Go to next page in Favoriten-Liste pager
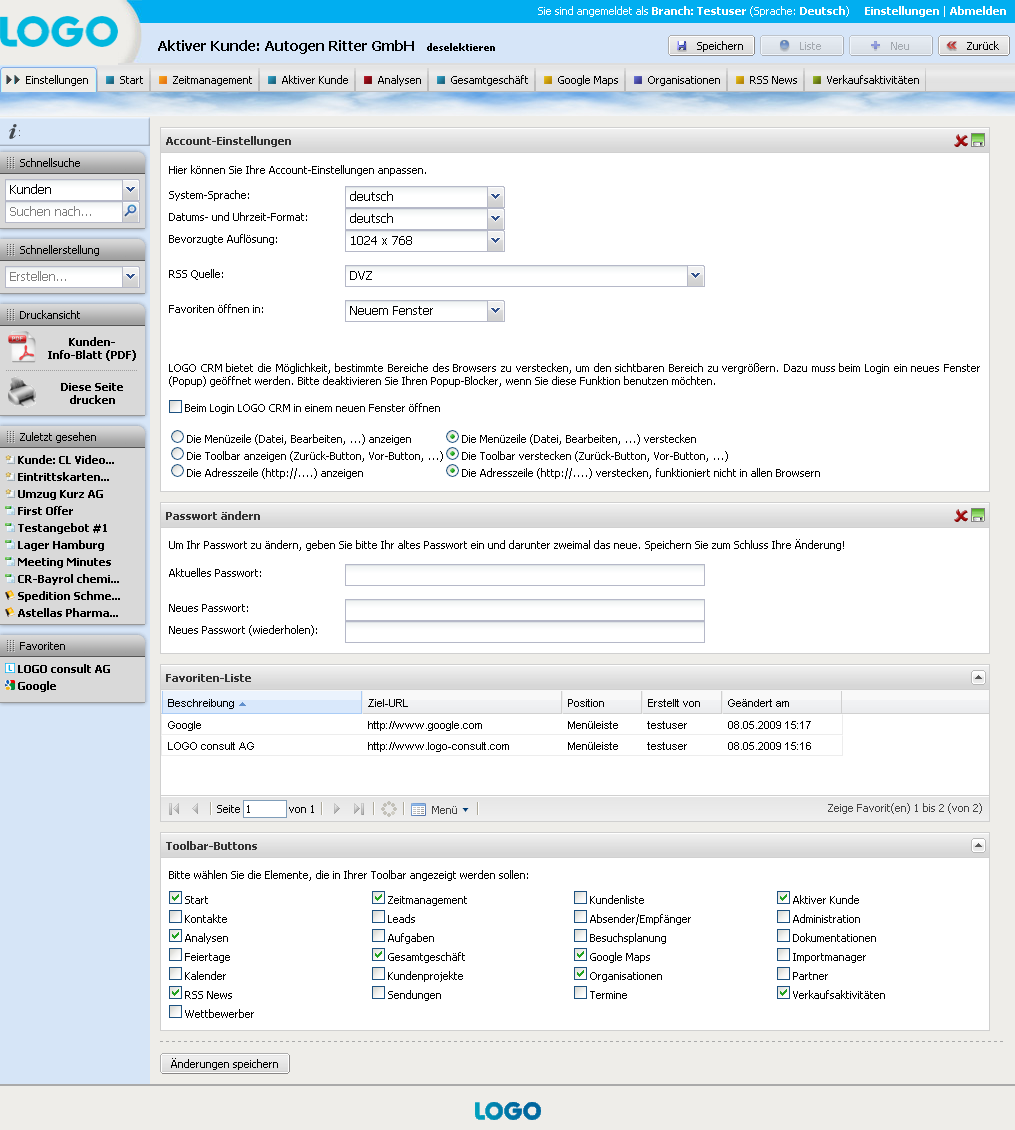The image size is (1015, 1130). 337,809
